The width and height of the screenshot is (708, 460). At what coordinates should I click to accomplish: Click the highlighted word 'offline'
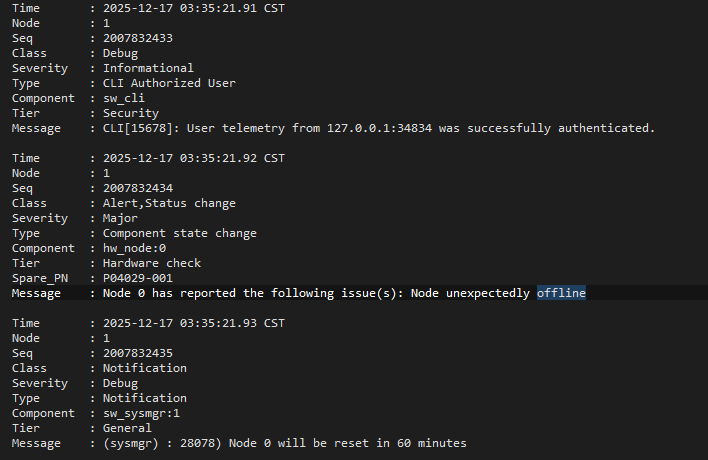click(560, 293)
